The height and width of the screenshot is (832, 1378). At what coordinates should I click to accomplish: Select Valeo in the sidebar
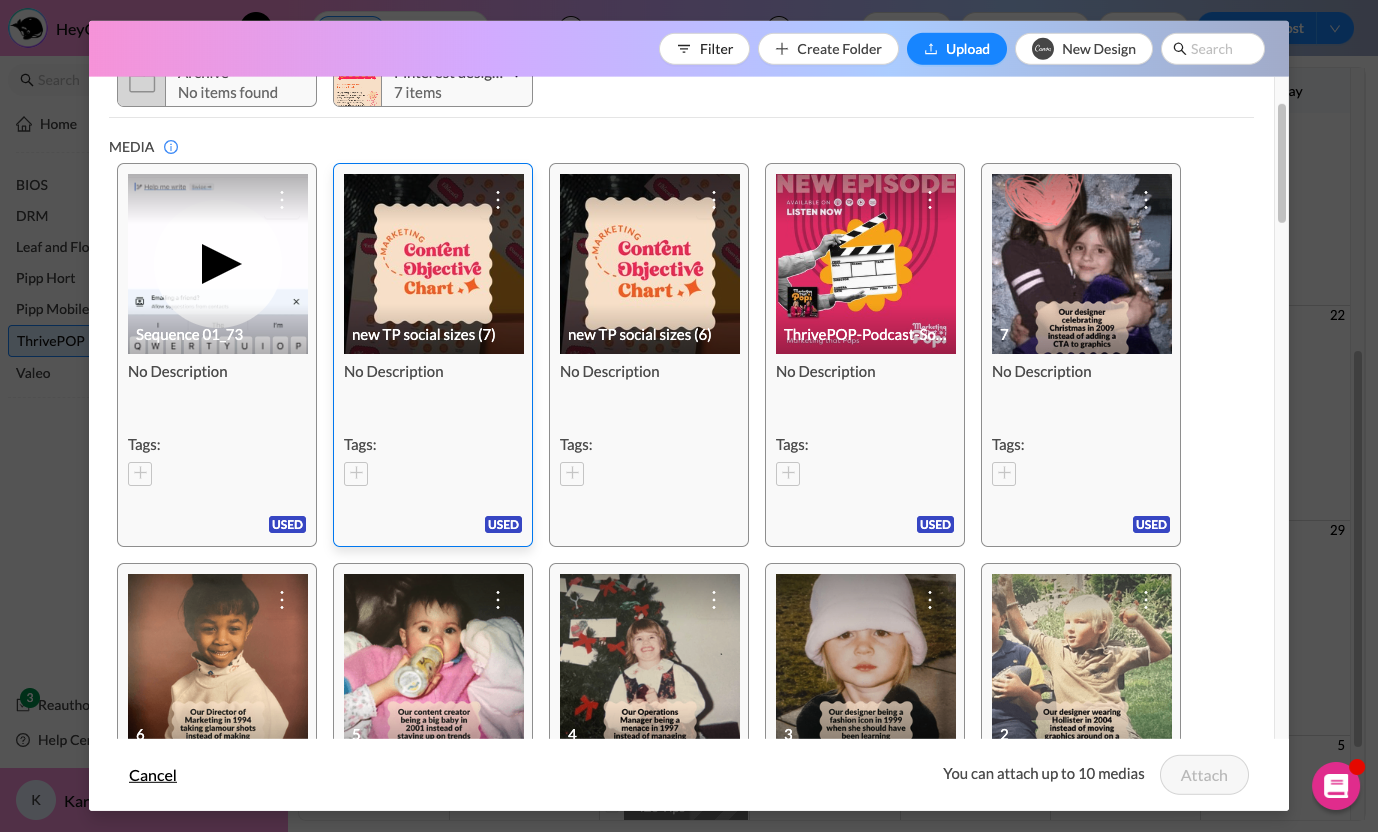coord(33,373)
